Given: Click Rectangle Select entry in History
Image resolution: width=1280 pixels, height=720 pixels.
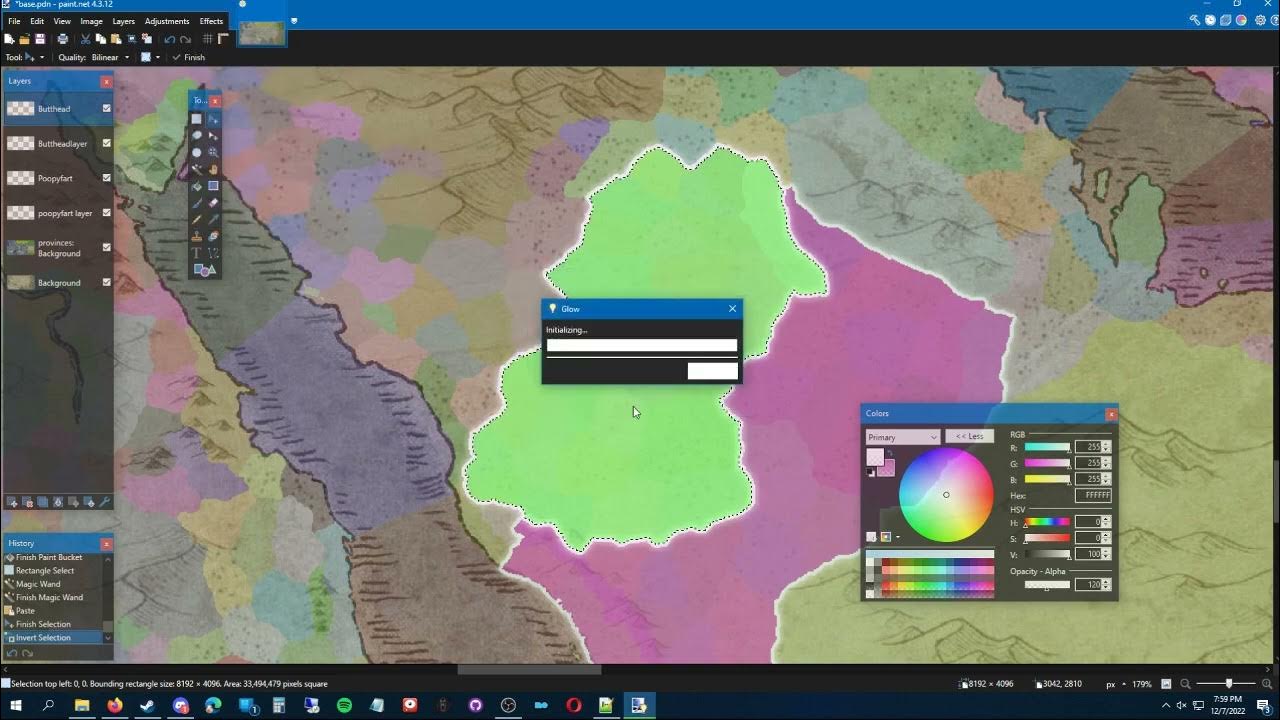Looking at the screenshot, I should (45, 571).
